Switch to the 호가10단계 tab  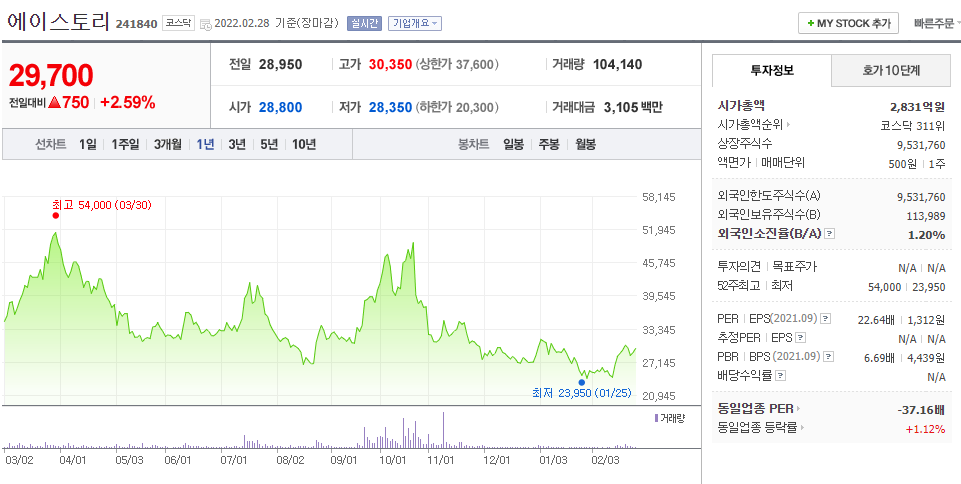coord(890,70)
